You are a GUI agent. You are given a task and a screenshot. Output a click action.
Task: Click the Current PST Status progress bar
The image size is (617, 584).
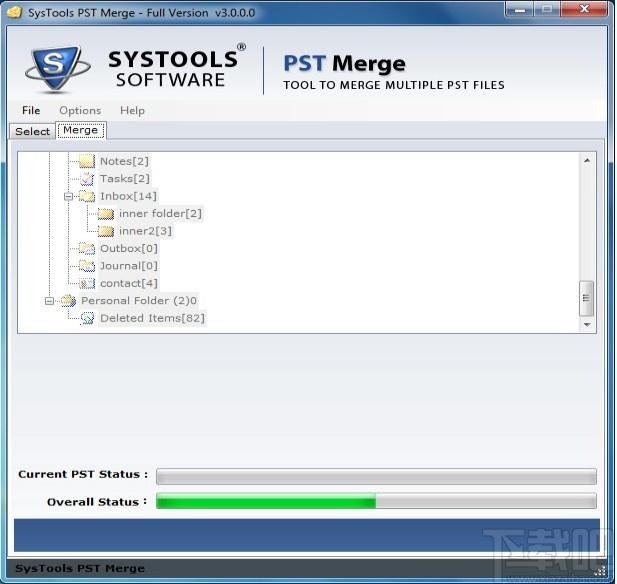point(376,477)
